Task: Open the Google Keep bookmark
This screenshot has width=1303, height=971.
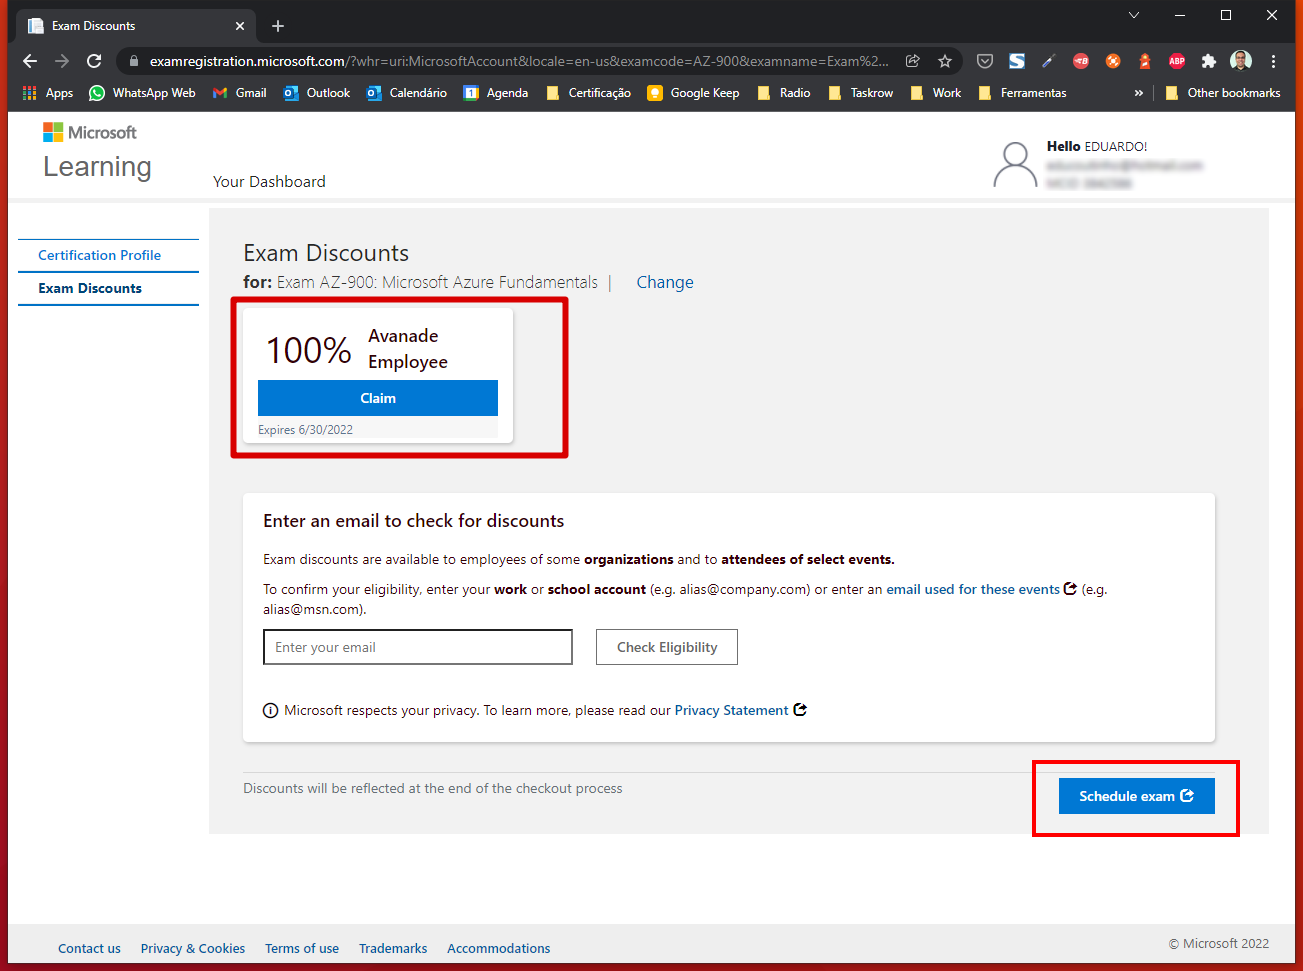Action: [x=693, y=93]
